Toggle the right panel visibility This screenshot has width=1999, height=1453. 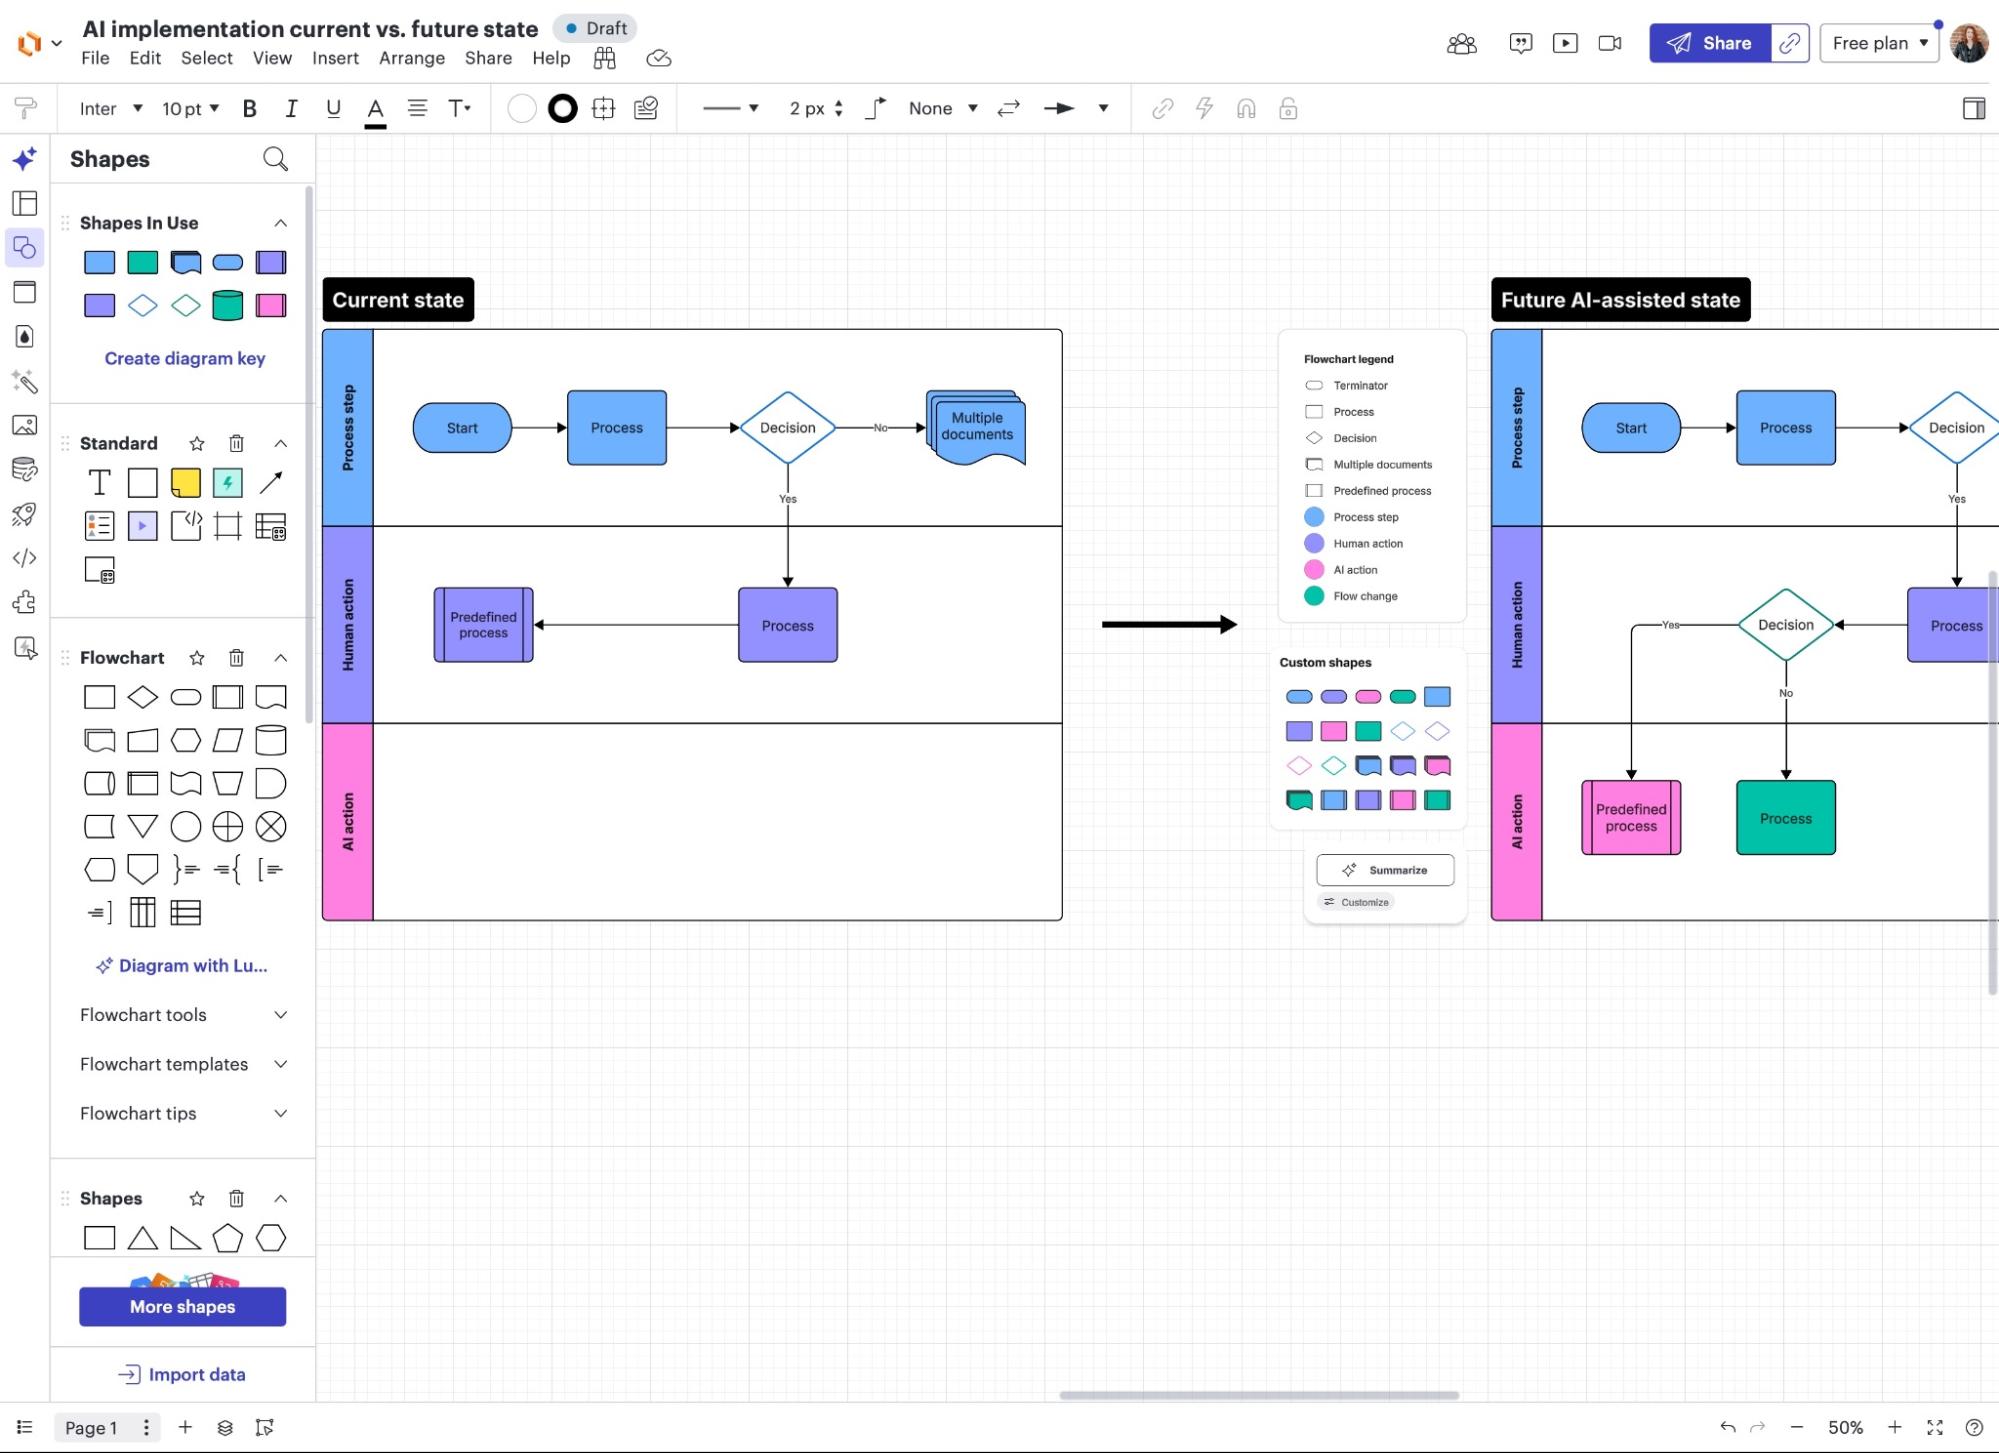1975,108
